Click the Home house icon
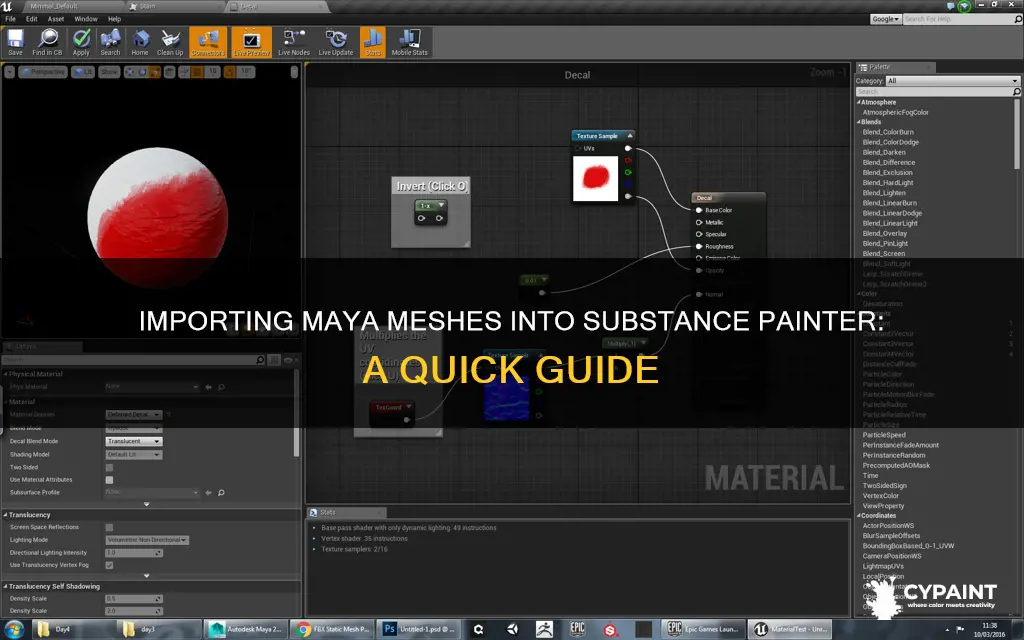 140,42
